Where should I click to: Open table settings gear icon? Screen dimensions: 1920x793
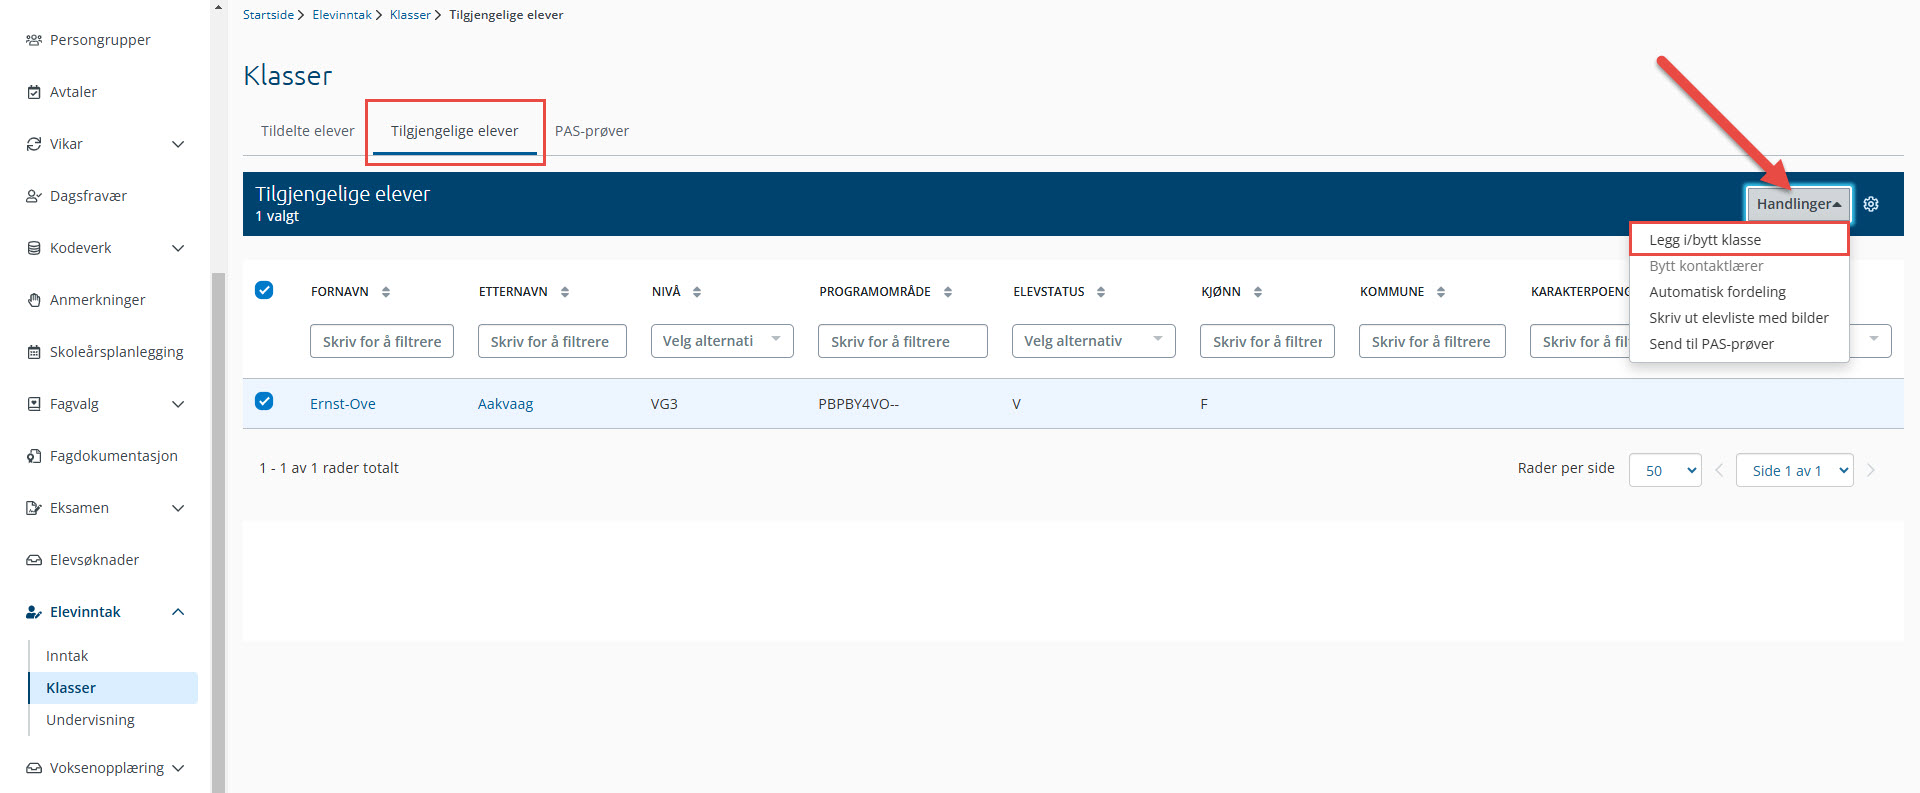(x=1871, y=204)
